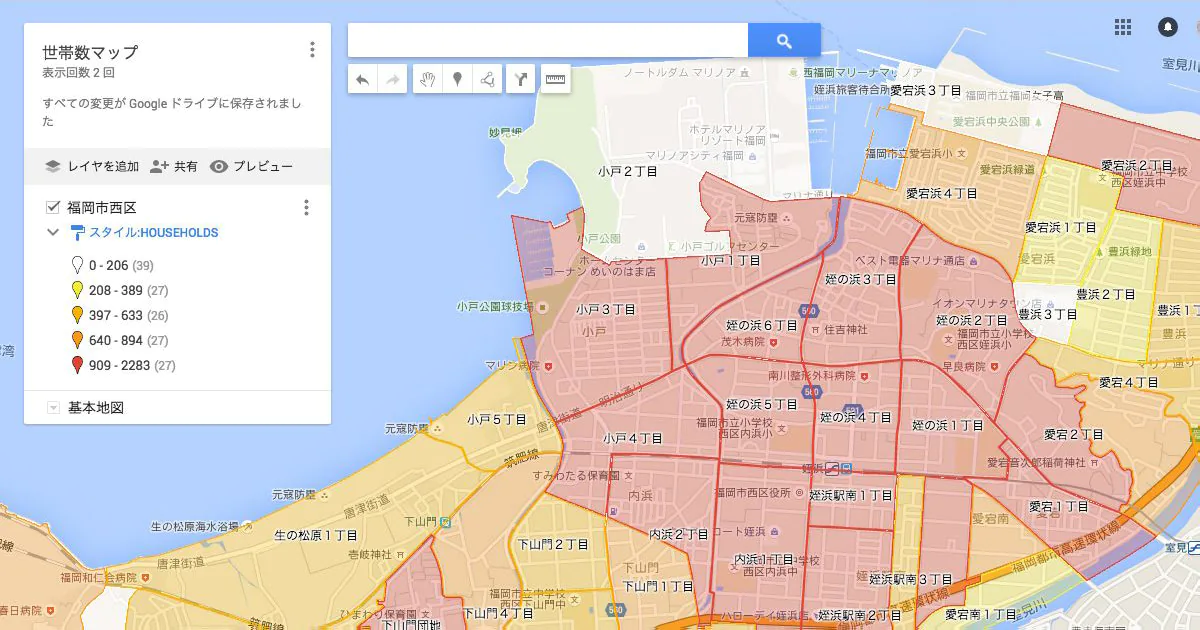Viewport: 1200px width, 630px height.
Task: Open プレビュー map preview
Action: [x=251, y=167]
